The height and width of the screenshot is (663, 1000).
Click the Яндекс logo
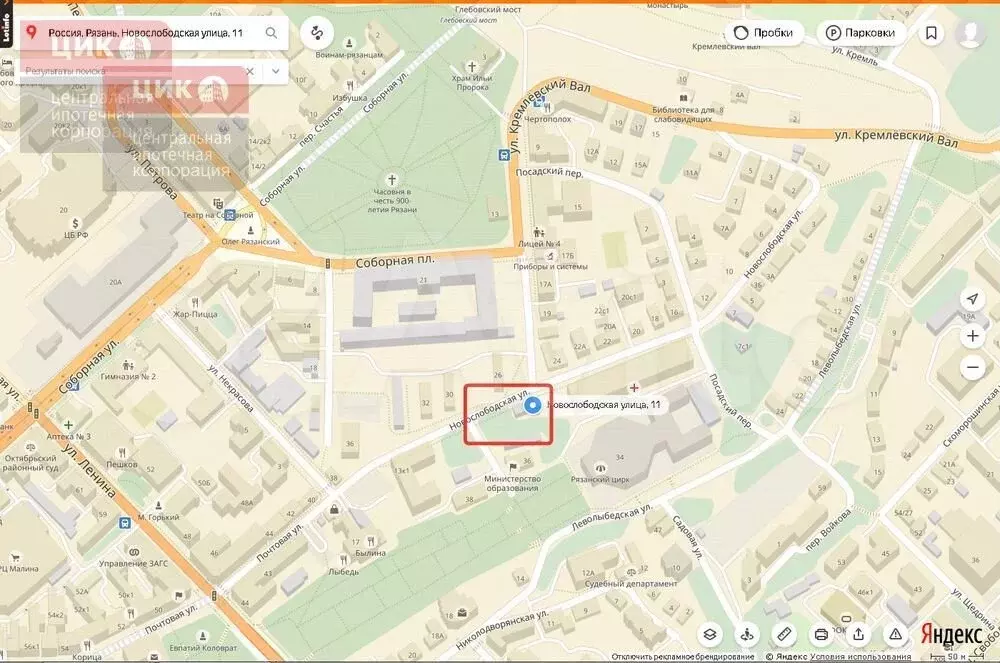[x=952, y=634]
